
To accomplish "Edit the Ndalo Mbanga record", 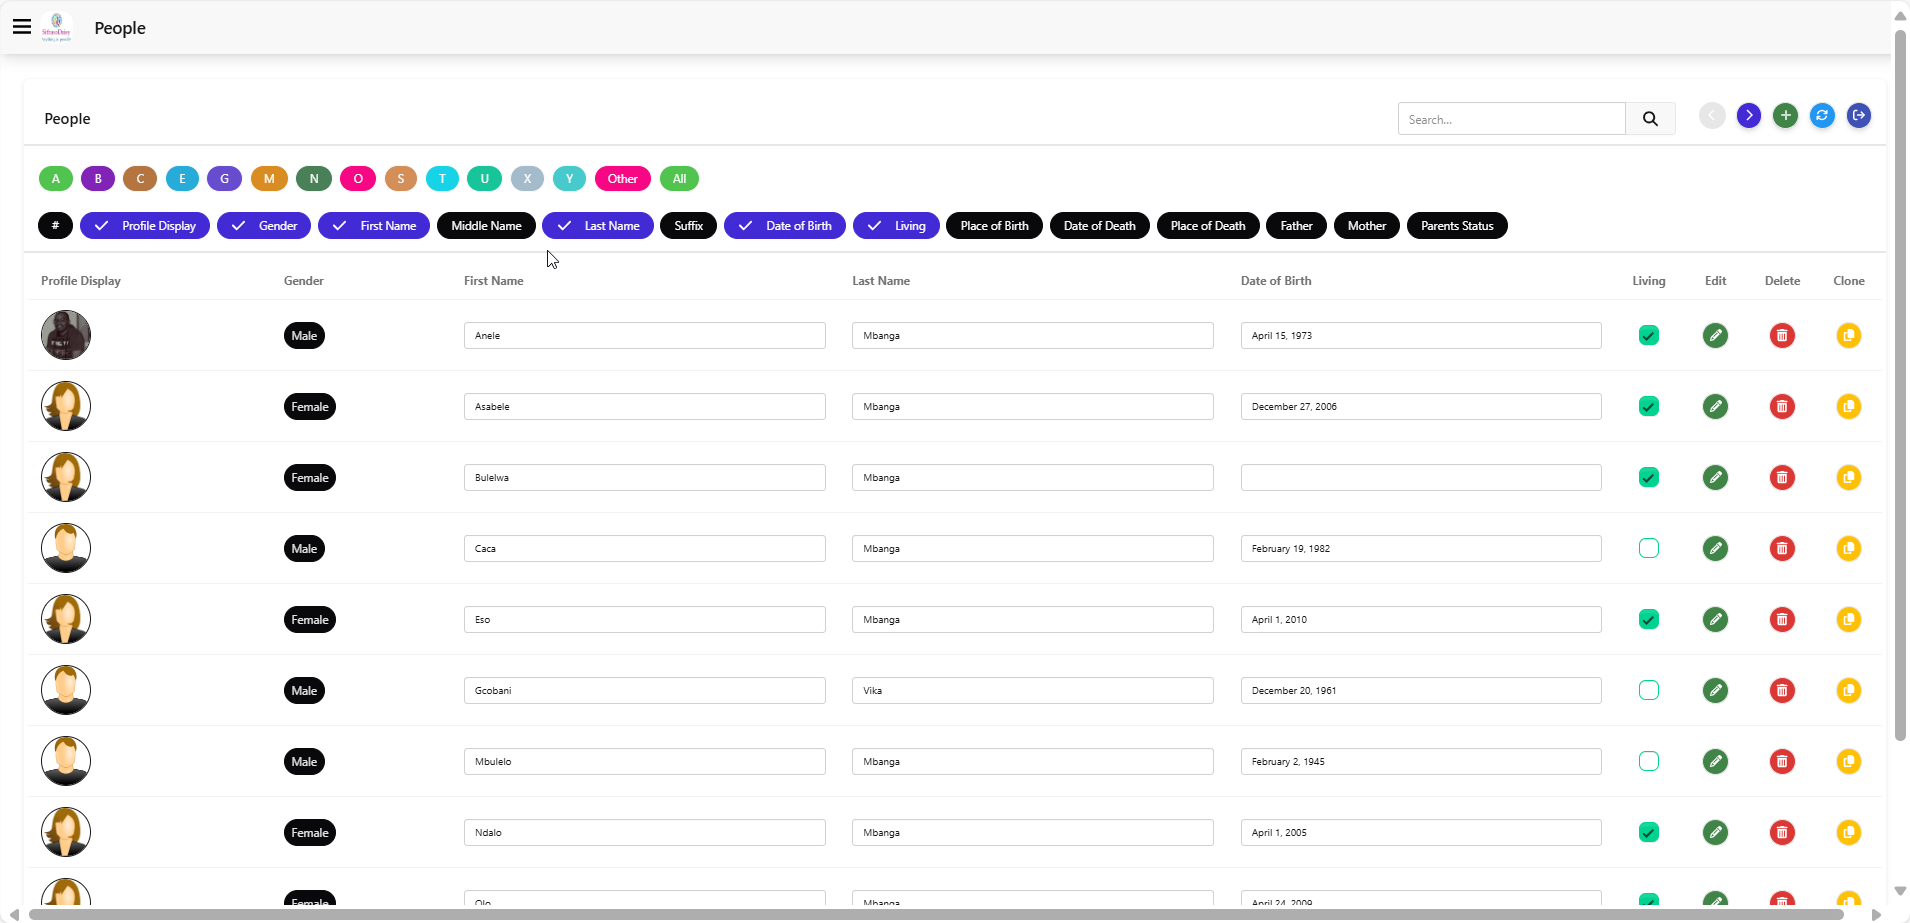I will 1715,832.
